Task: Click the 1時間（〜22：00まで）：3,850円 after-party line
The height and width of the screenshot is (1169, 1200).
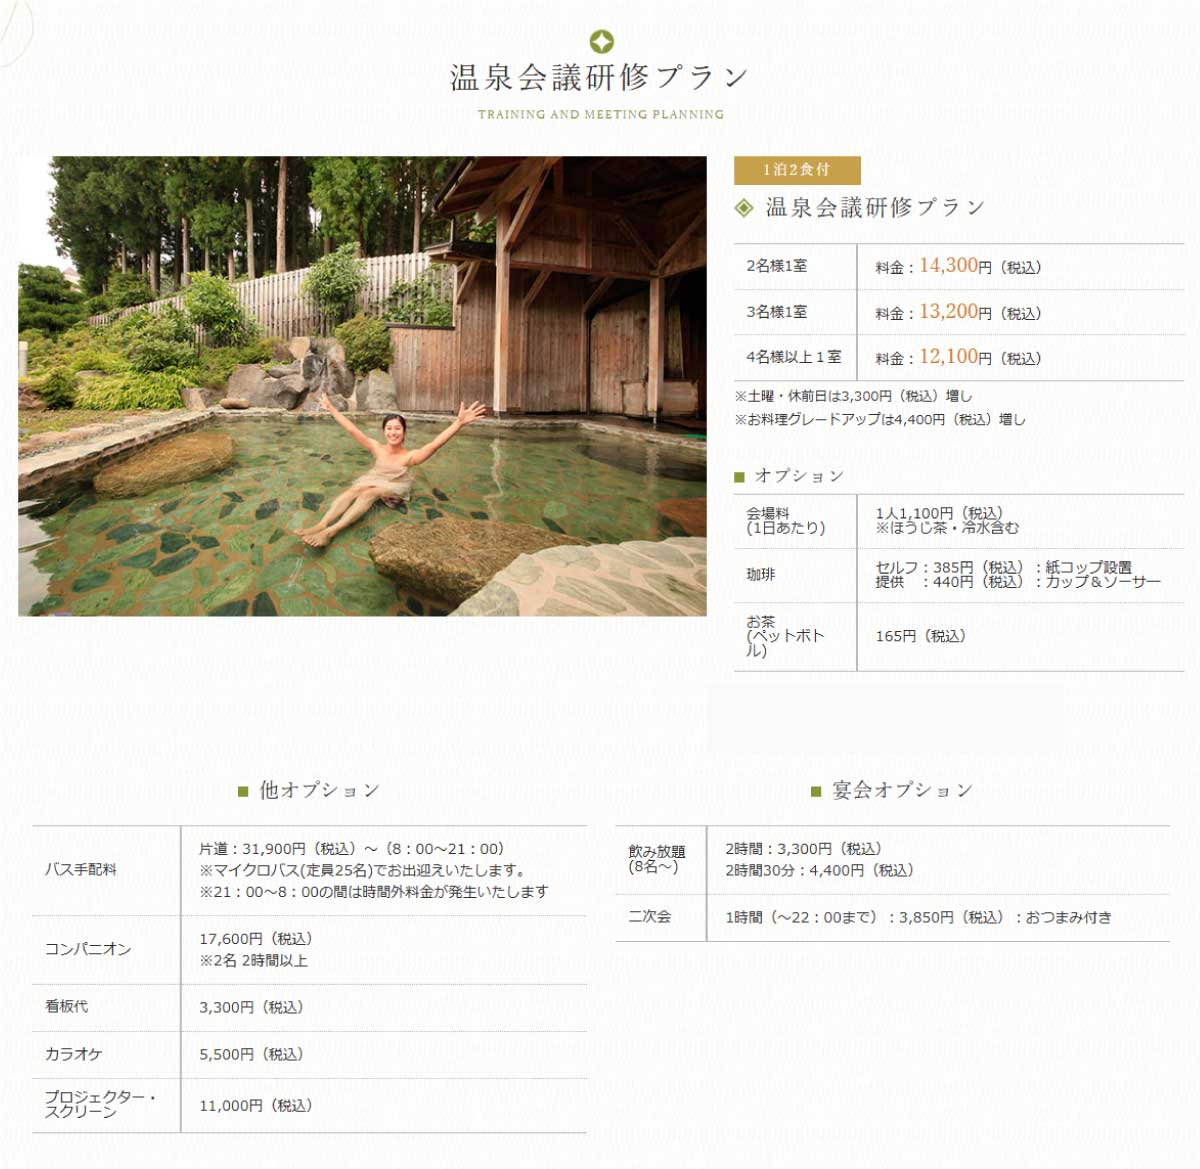Action: pyautogui.click(x=918, y=918)
